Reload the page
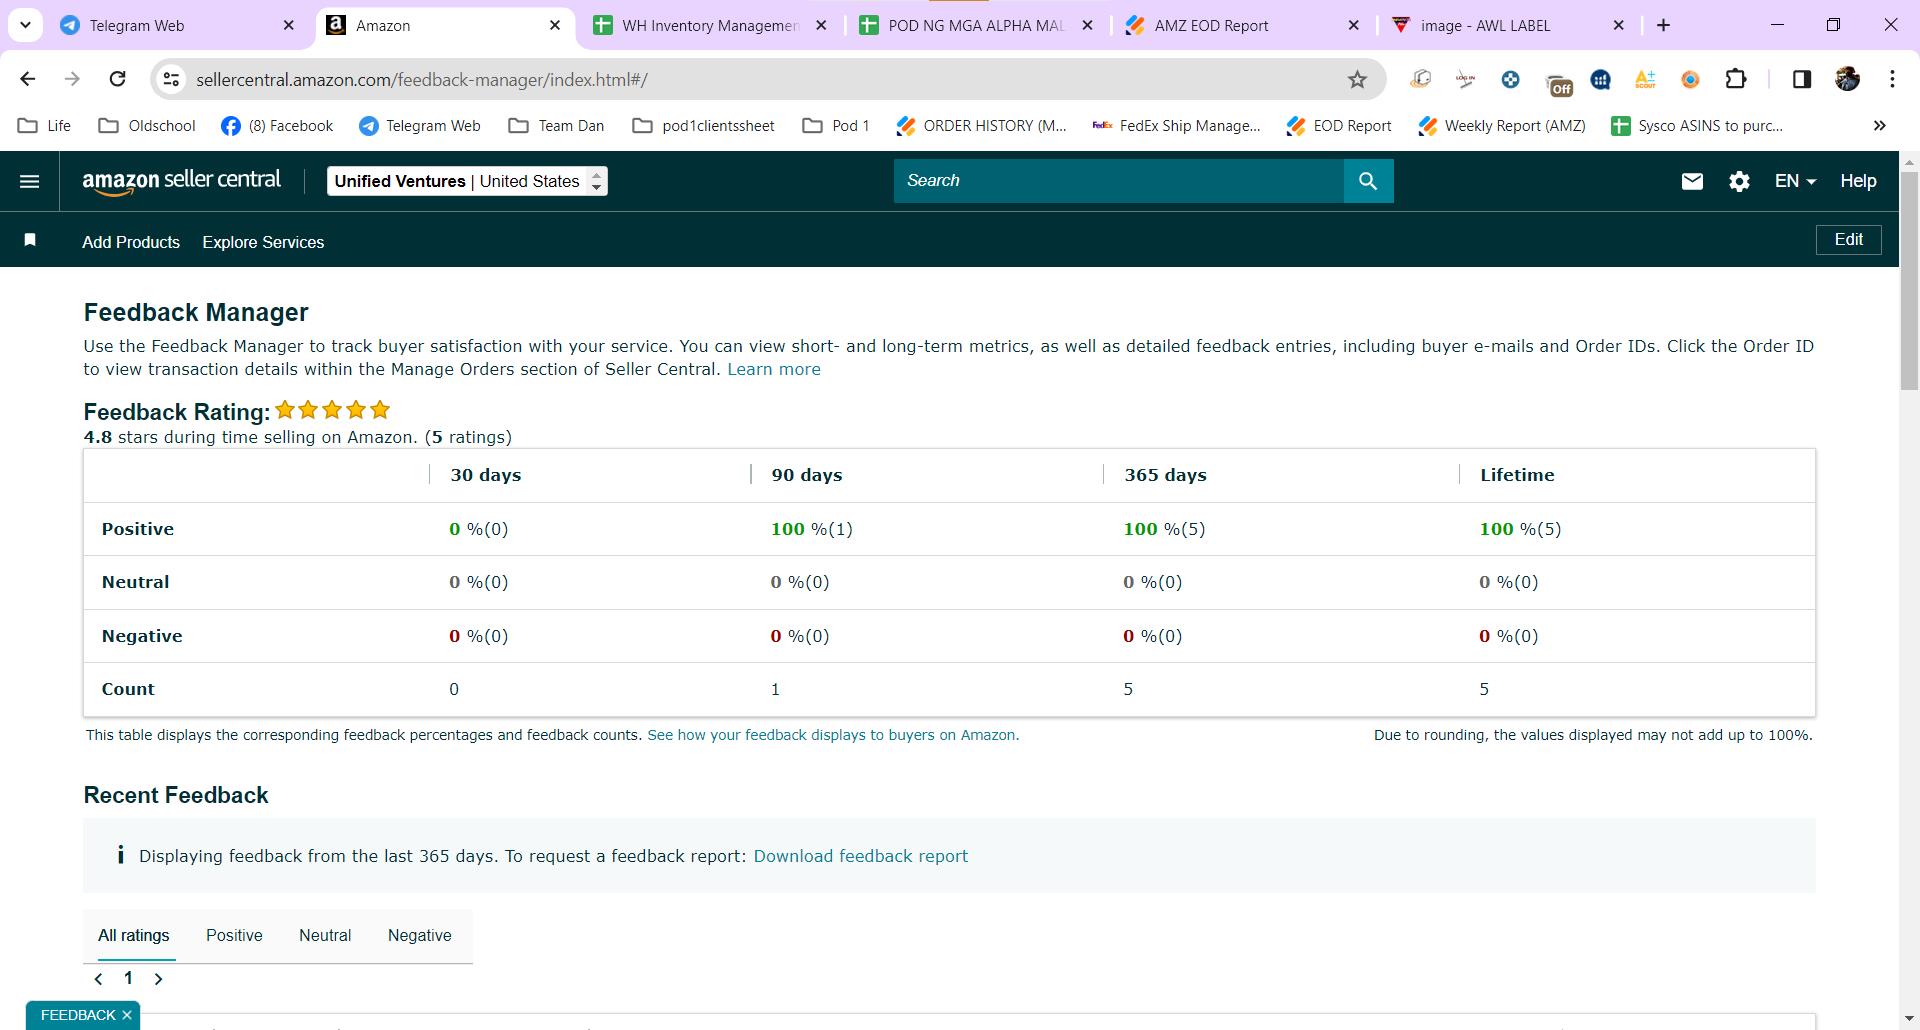The image size is (1920, 1030). 117,79
